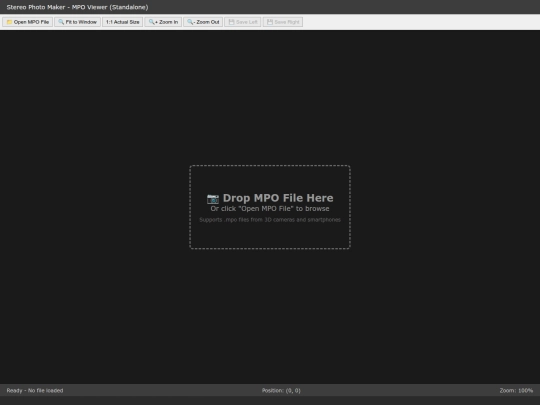Click the Drop MPO File Here heading
This screenshot has width=540, height=405.
click(x=278, y=198)
